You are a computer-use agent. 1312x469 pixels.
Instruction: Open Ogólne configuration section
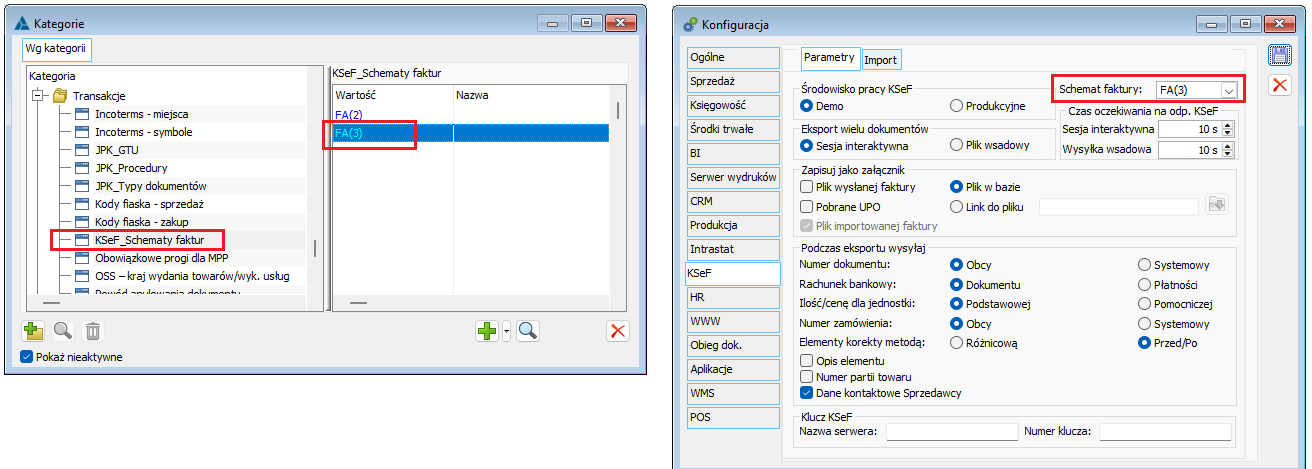click(731, 57)
